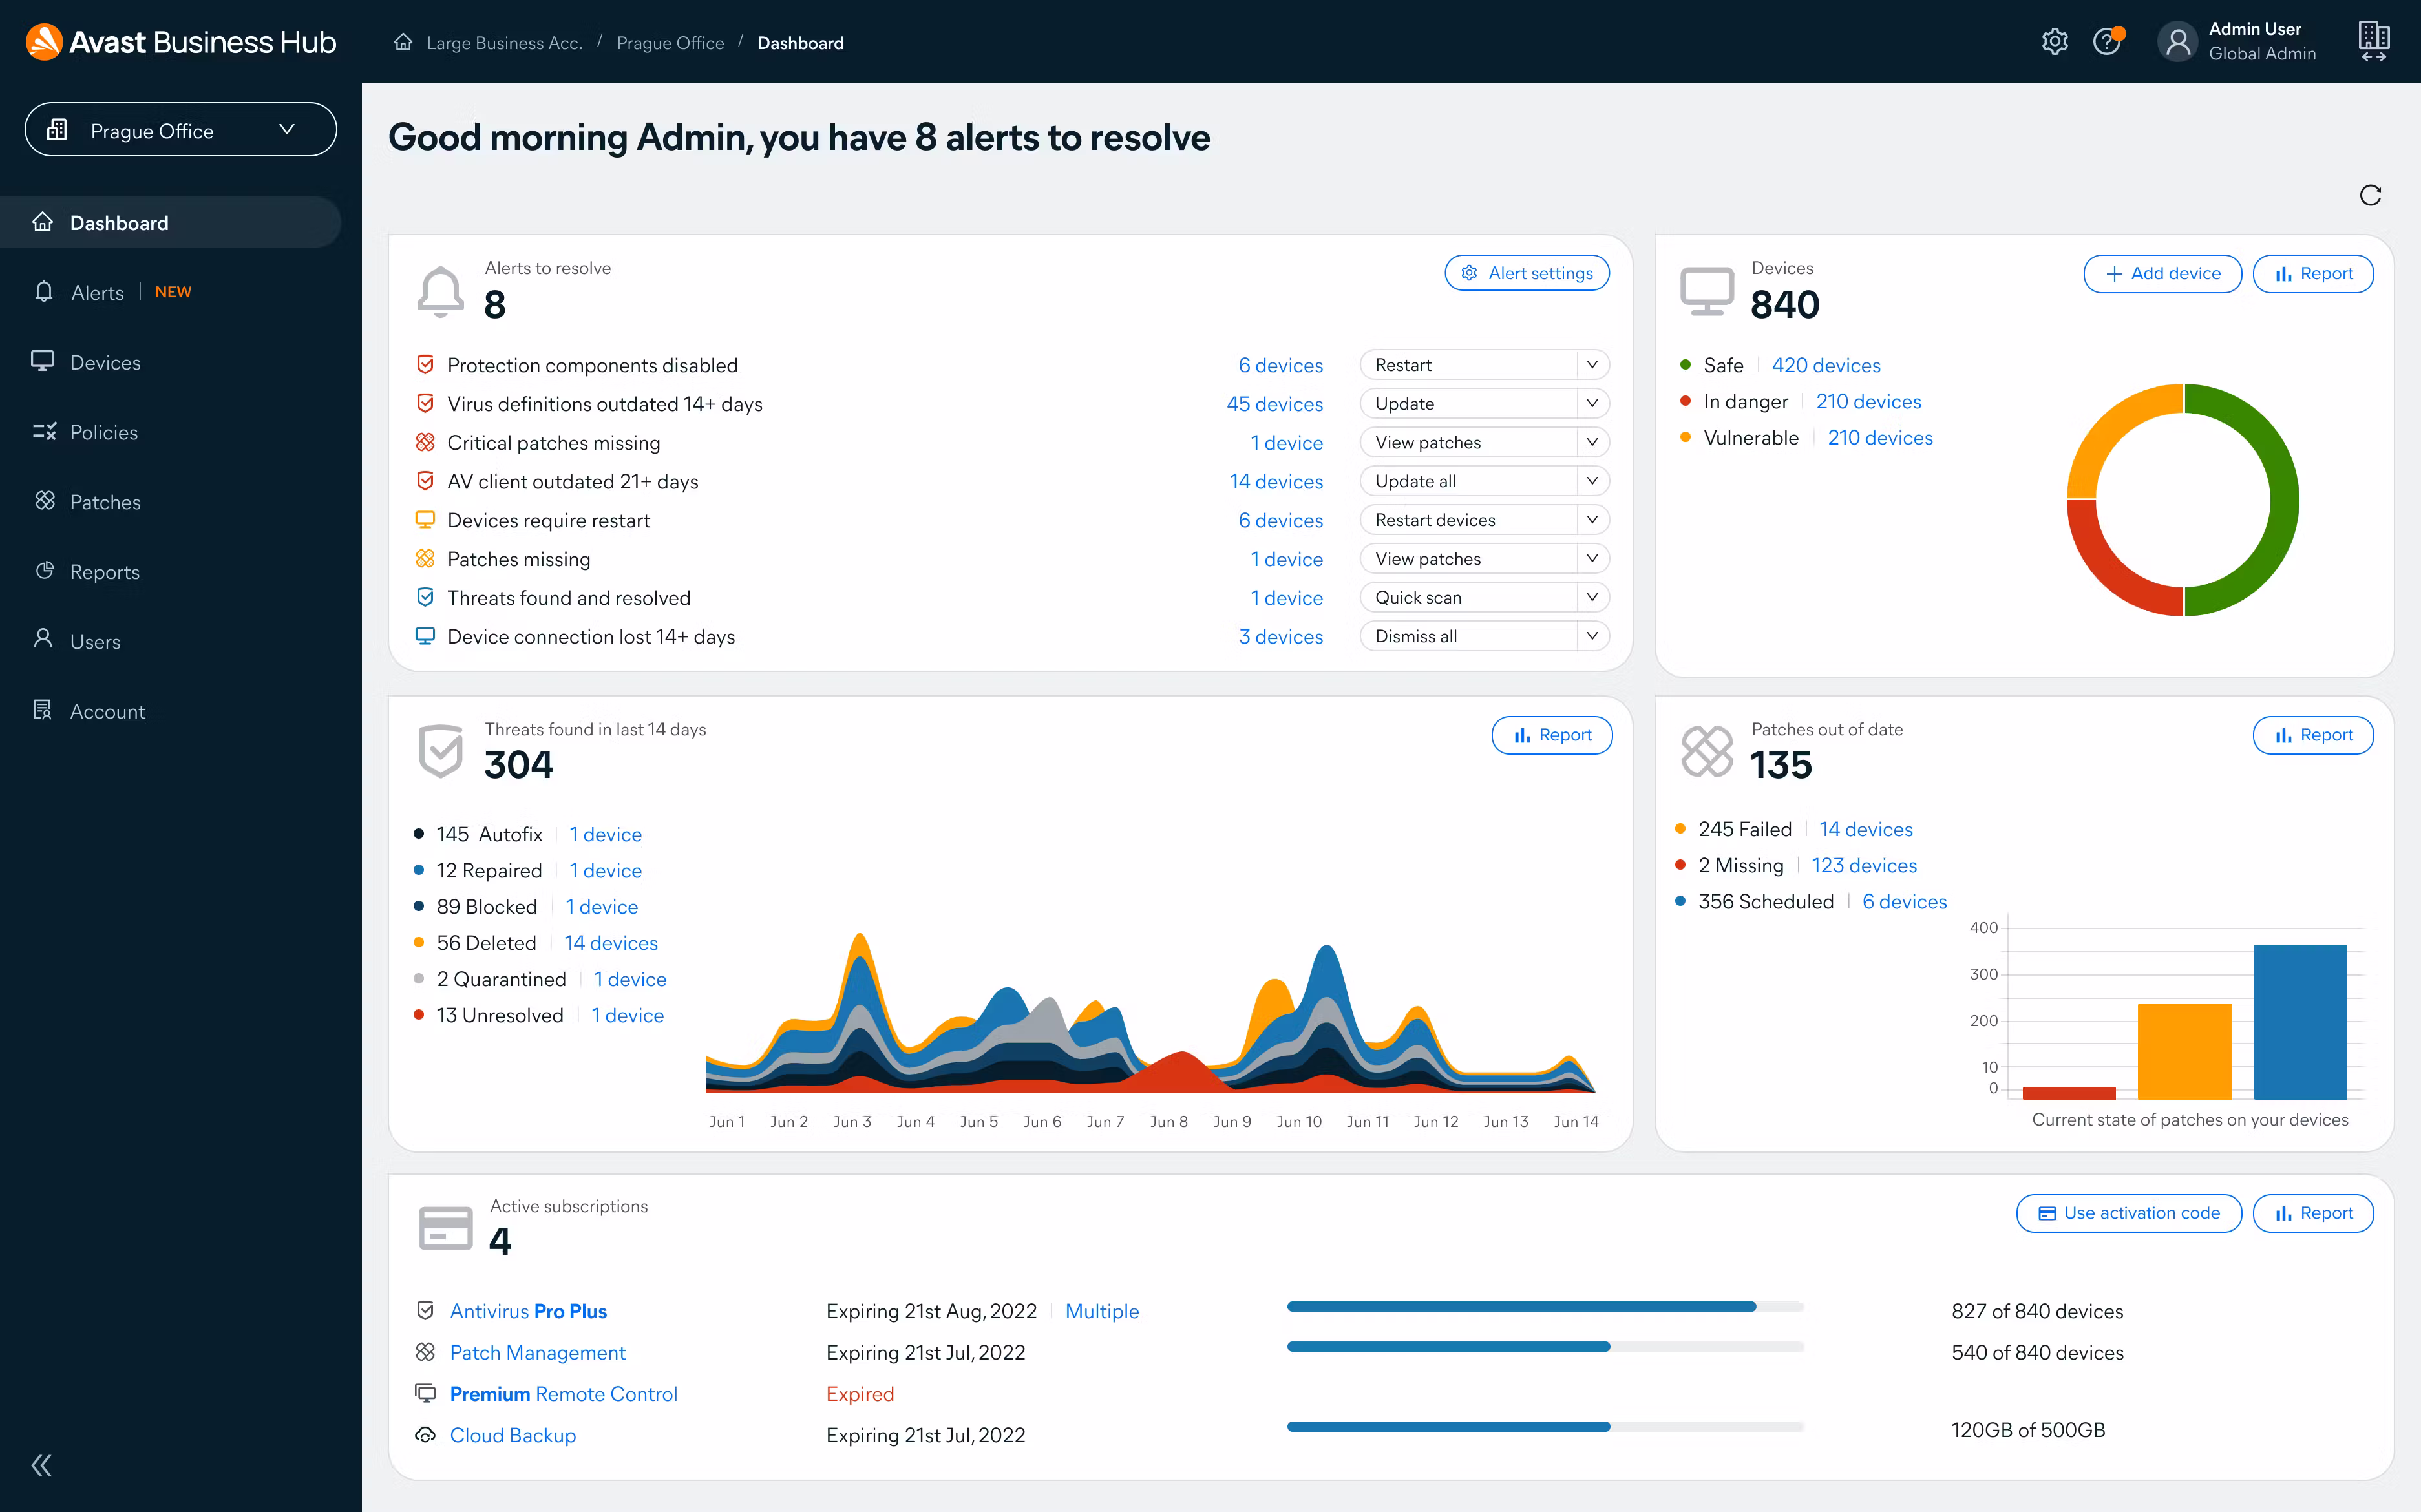Screen dimensions: 2421x1512
Task: Open the settings gear in the top bar
Action: pyautogui.click(x=2055, y=41)
